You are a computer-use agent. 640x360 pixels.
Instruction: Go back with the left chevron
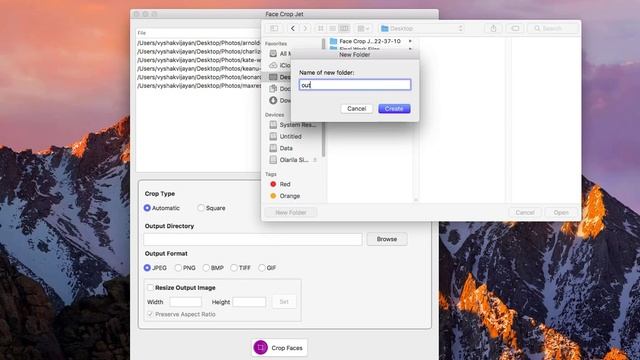[293, 28]
